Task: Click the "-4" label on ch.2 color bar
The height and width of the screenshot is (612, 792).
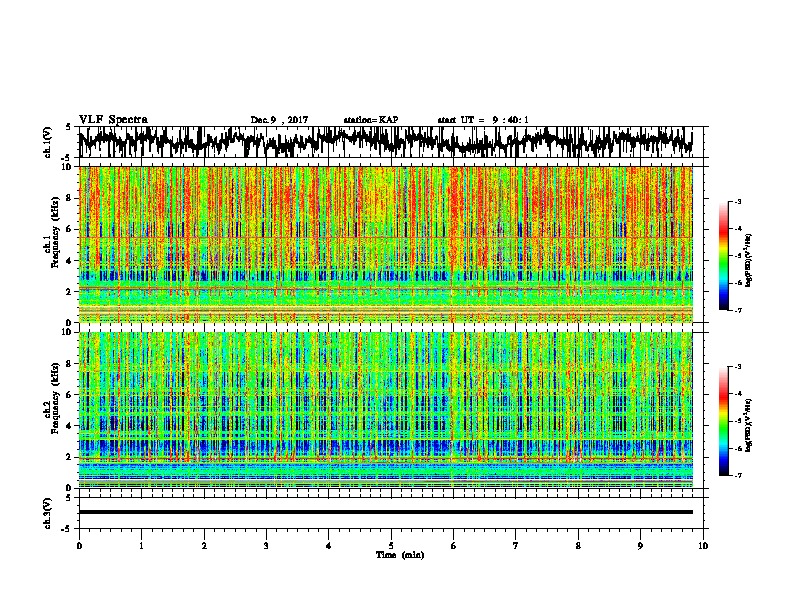Action: [x=738, y=393]
